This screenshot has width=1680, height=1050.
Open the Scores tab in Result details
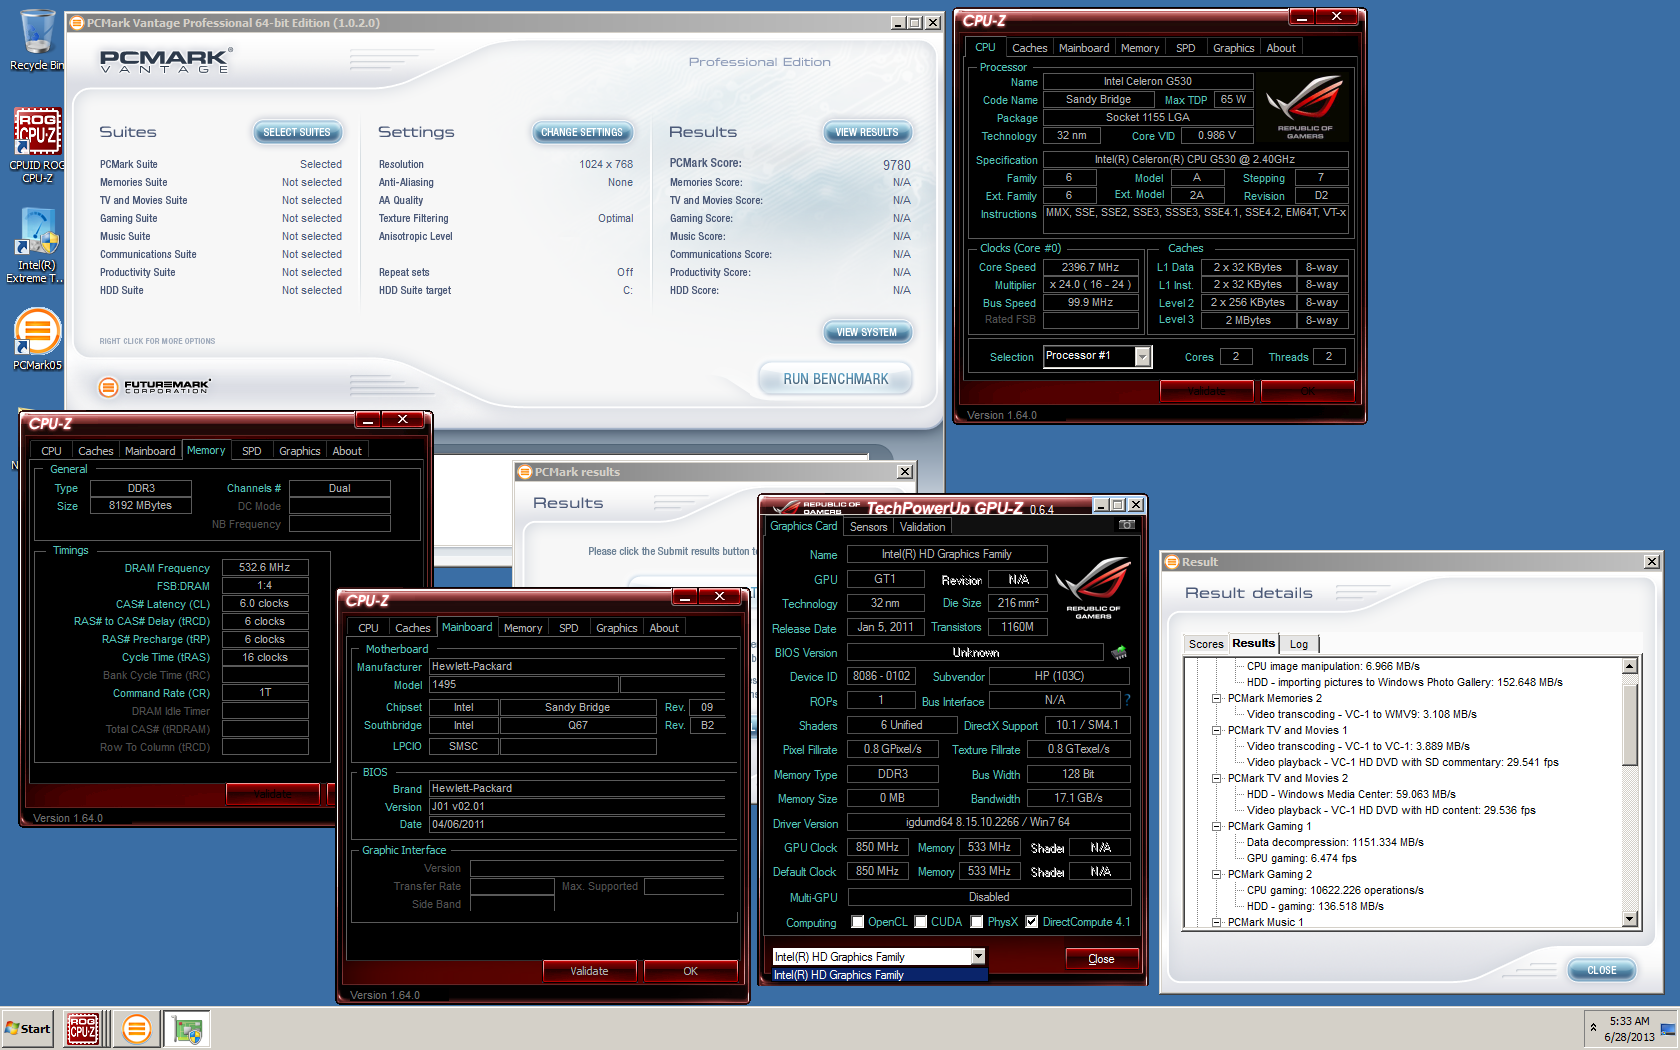tap(1205, 644)
